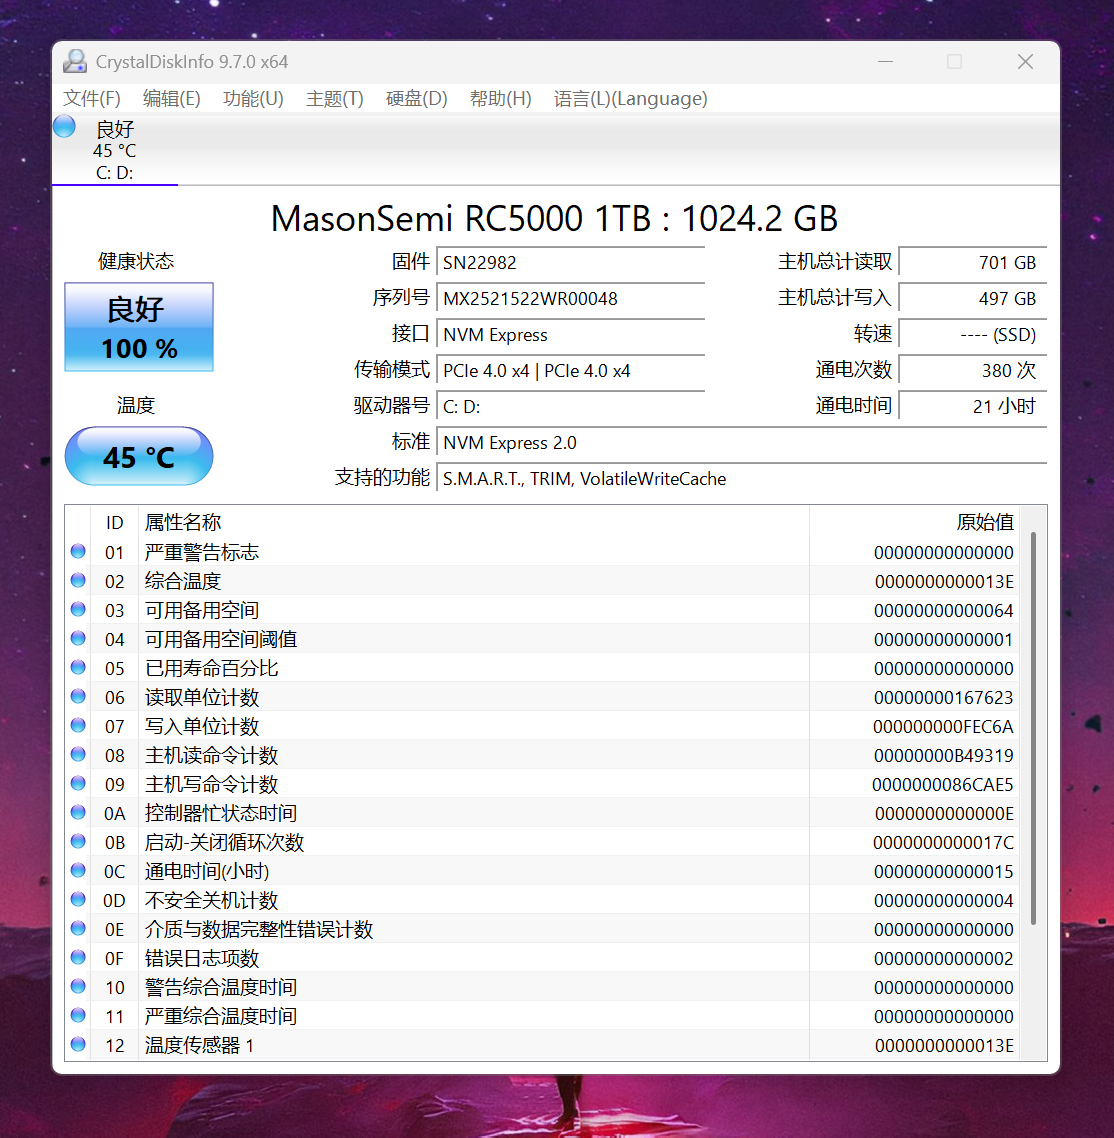Select the 已用寿命百分比 attribute row
The width and height of the screenshot is (1114, 1138).
(x=542, y=668)
